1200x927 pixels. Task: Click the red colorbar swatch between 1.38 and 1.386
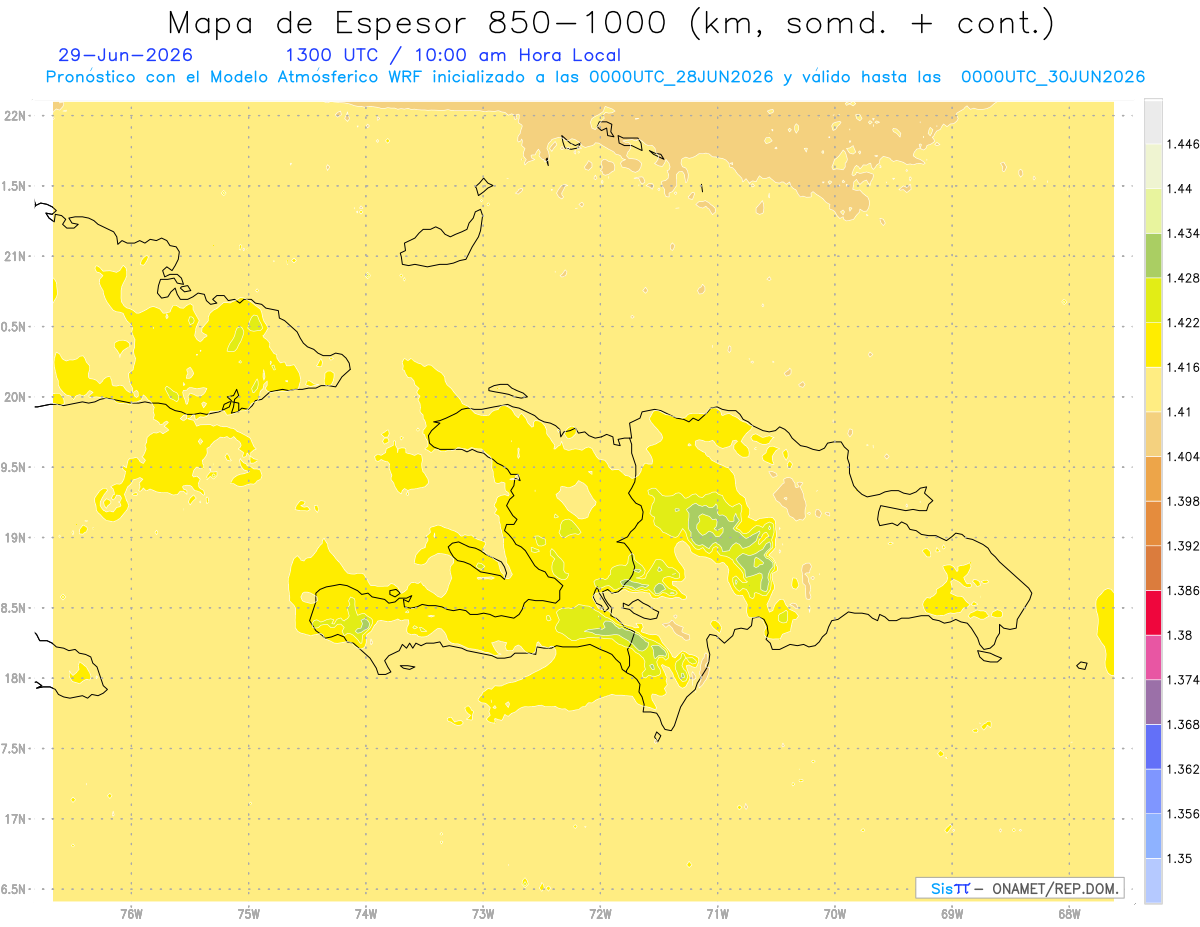(1153, 613)
